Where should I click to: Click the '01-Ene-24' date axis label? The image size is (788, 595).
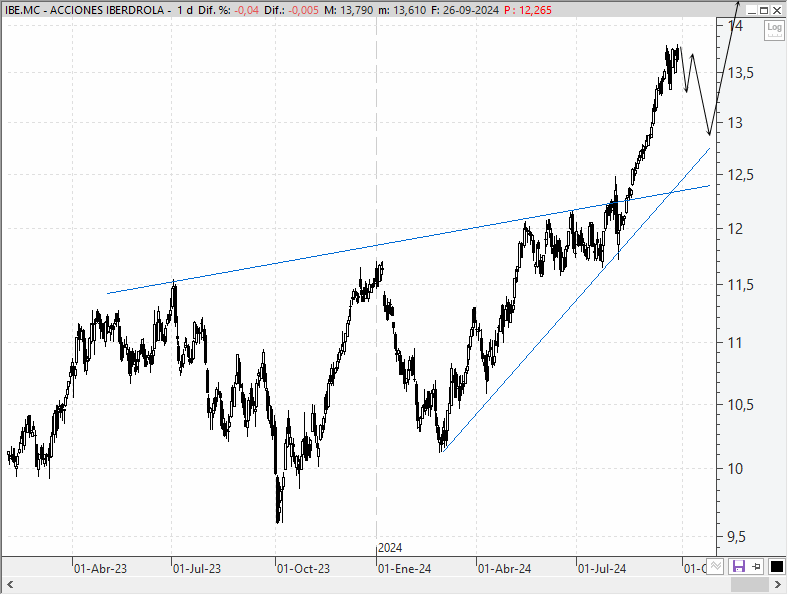click(405, 569)
